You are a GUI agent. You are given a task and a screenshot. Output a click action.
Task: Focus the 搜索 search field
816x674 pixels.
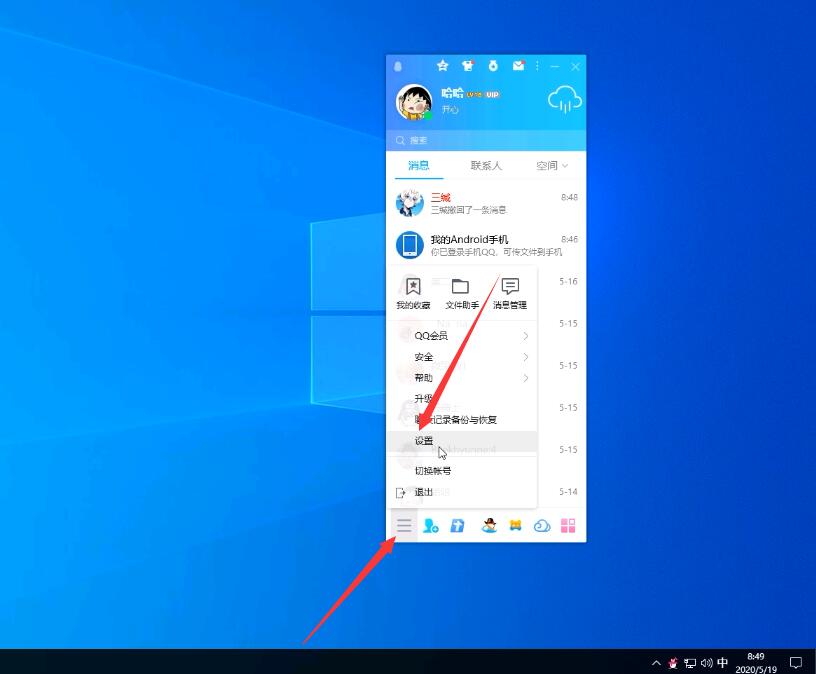[486, 141]
